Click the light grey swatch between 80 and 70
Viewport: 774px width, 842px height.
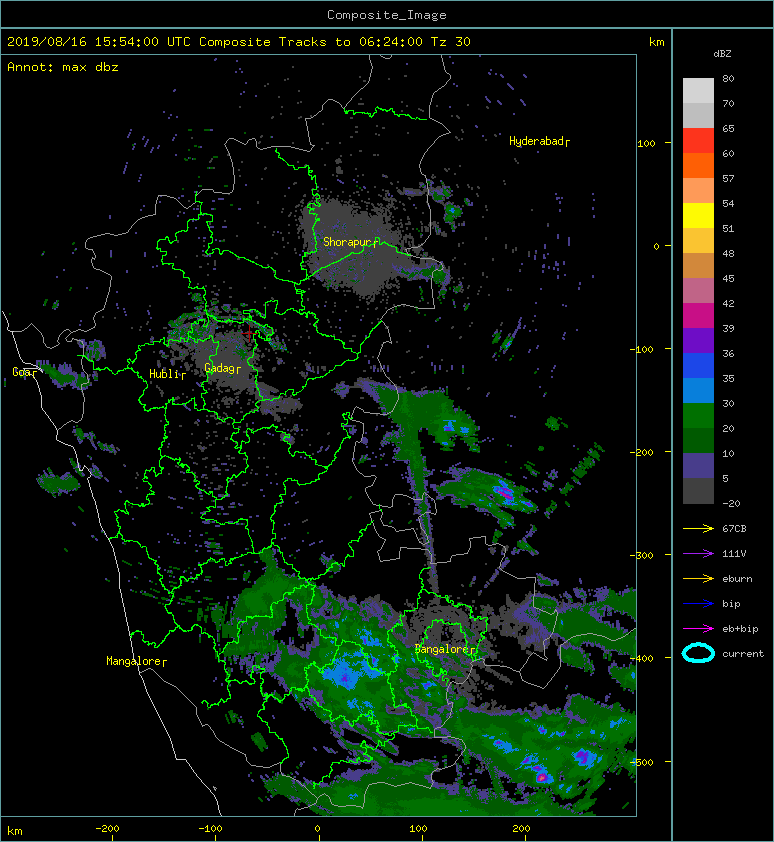tap(698, 90)
